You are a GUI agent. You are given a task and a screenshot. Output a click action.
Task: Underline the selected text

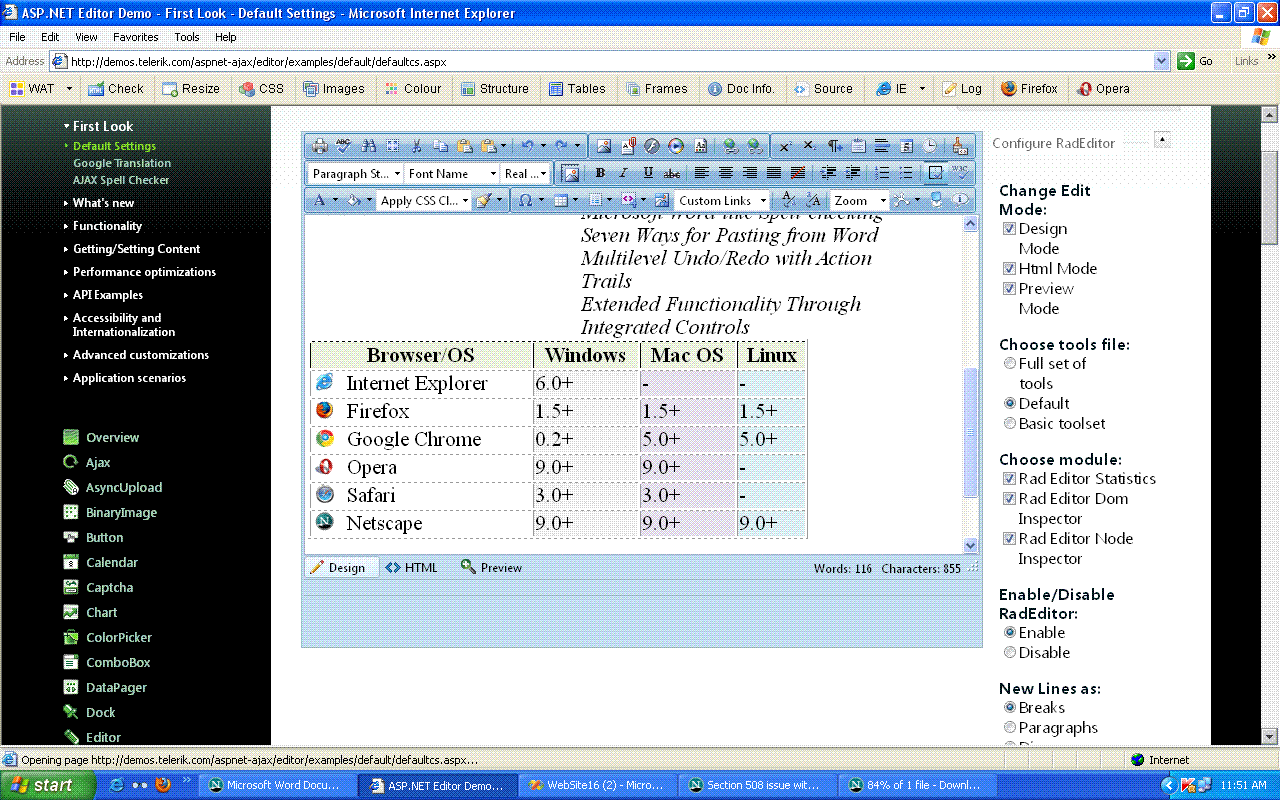[648, 173]
